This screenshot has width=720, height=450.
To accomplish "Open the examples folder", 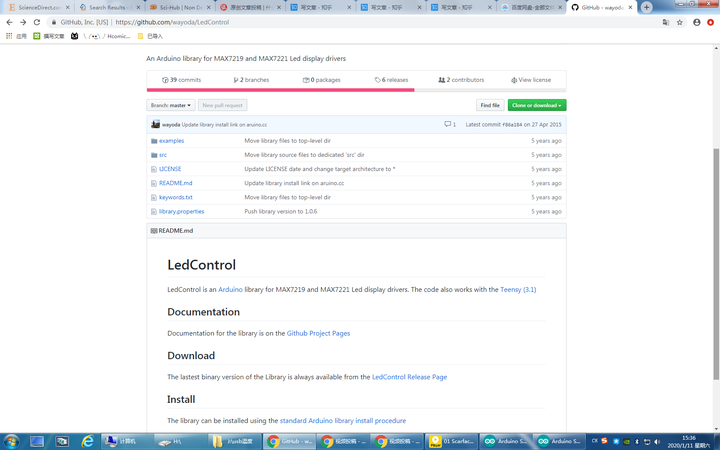I will pyautogui.click(x=171, y=141).
